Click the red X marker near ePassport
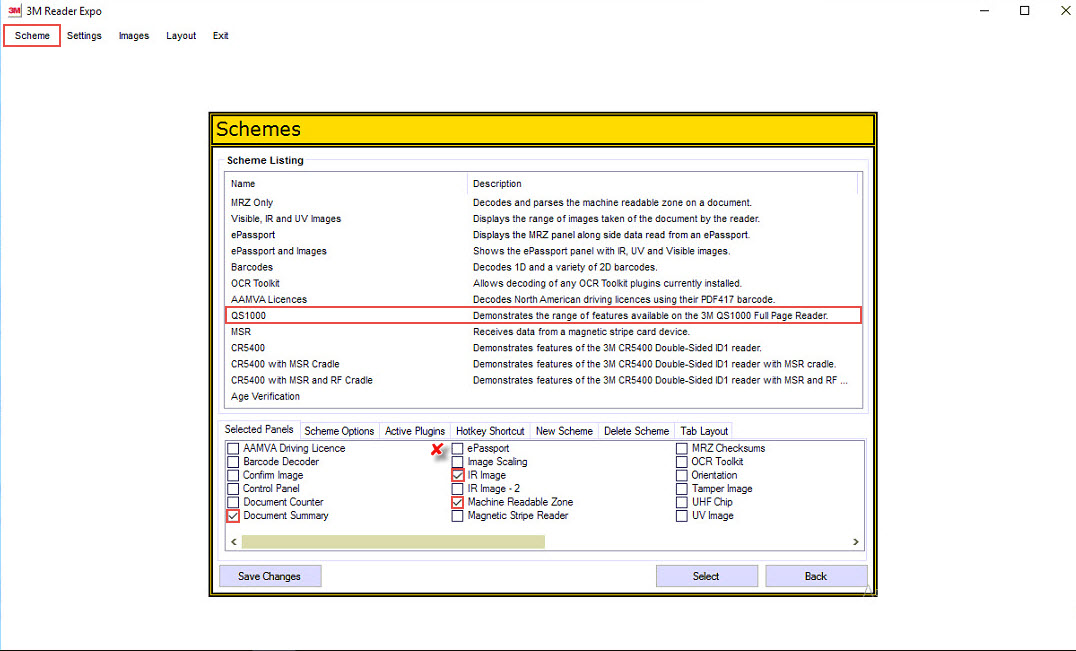The height and width of the screenshot is (651, 1076). tap(437, 451)
